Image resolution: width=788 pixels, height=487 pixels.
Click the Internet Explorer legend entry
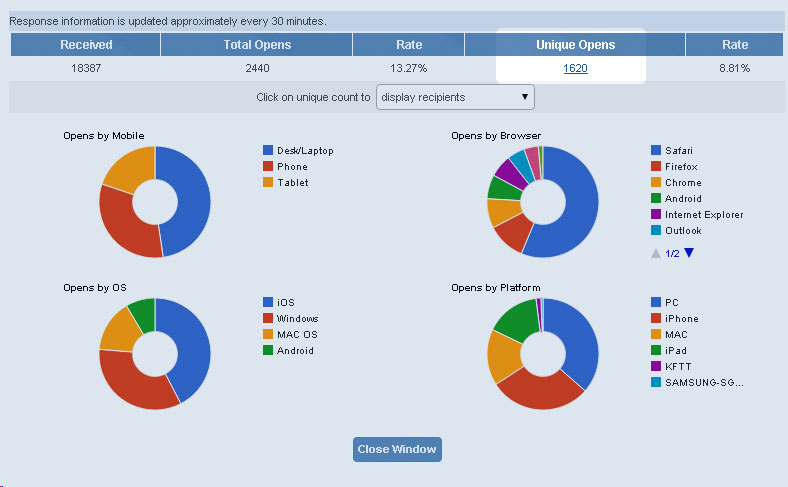point(697,215)
